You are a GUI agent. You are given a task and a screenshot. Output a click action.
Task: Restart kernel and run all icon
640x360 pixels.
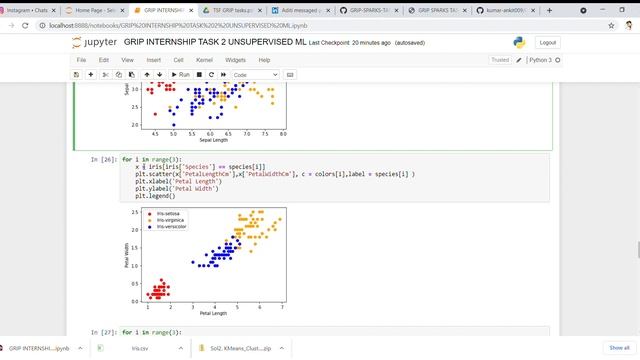(223, 75)
